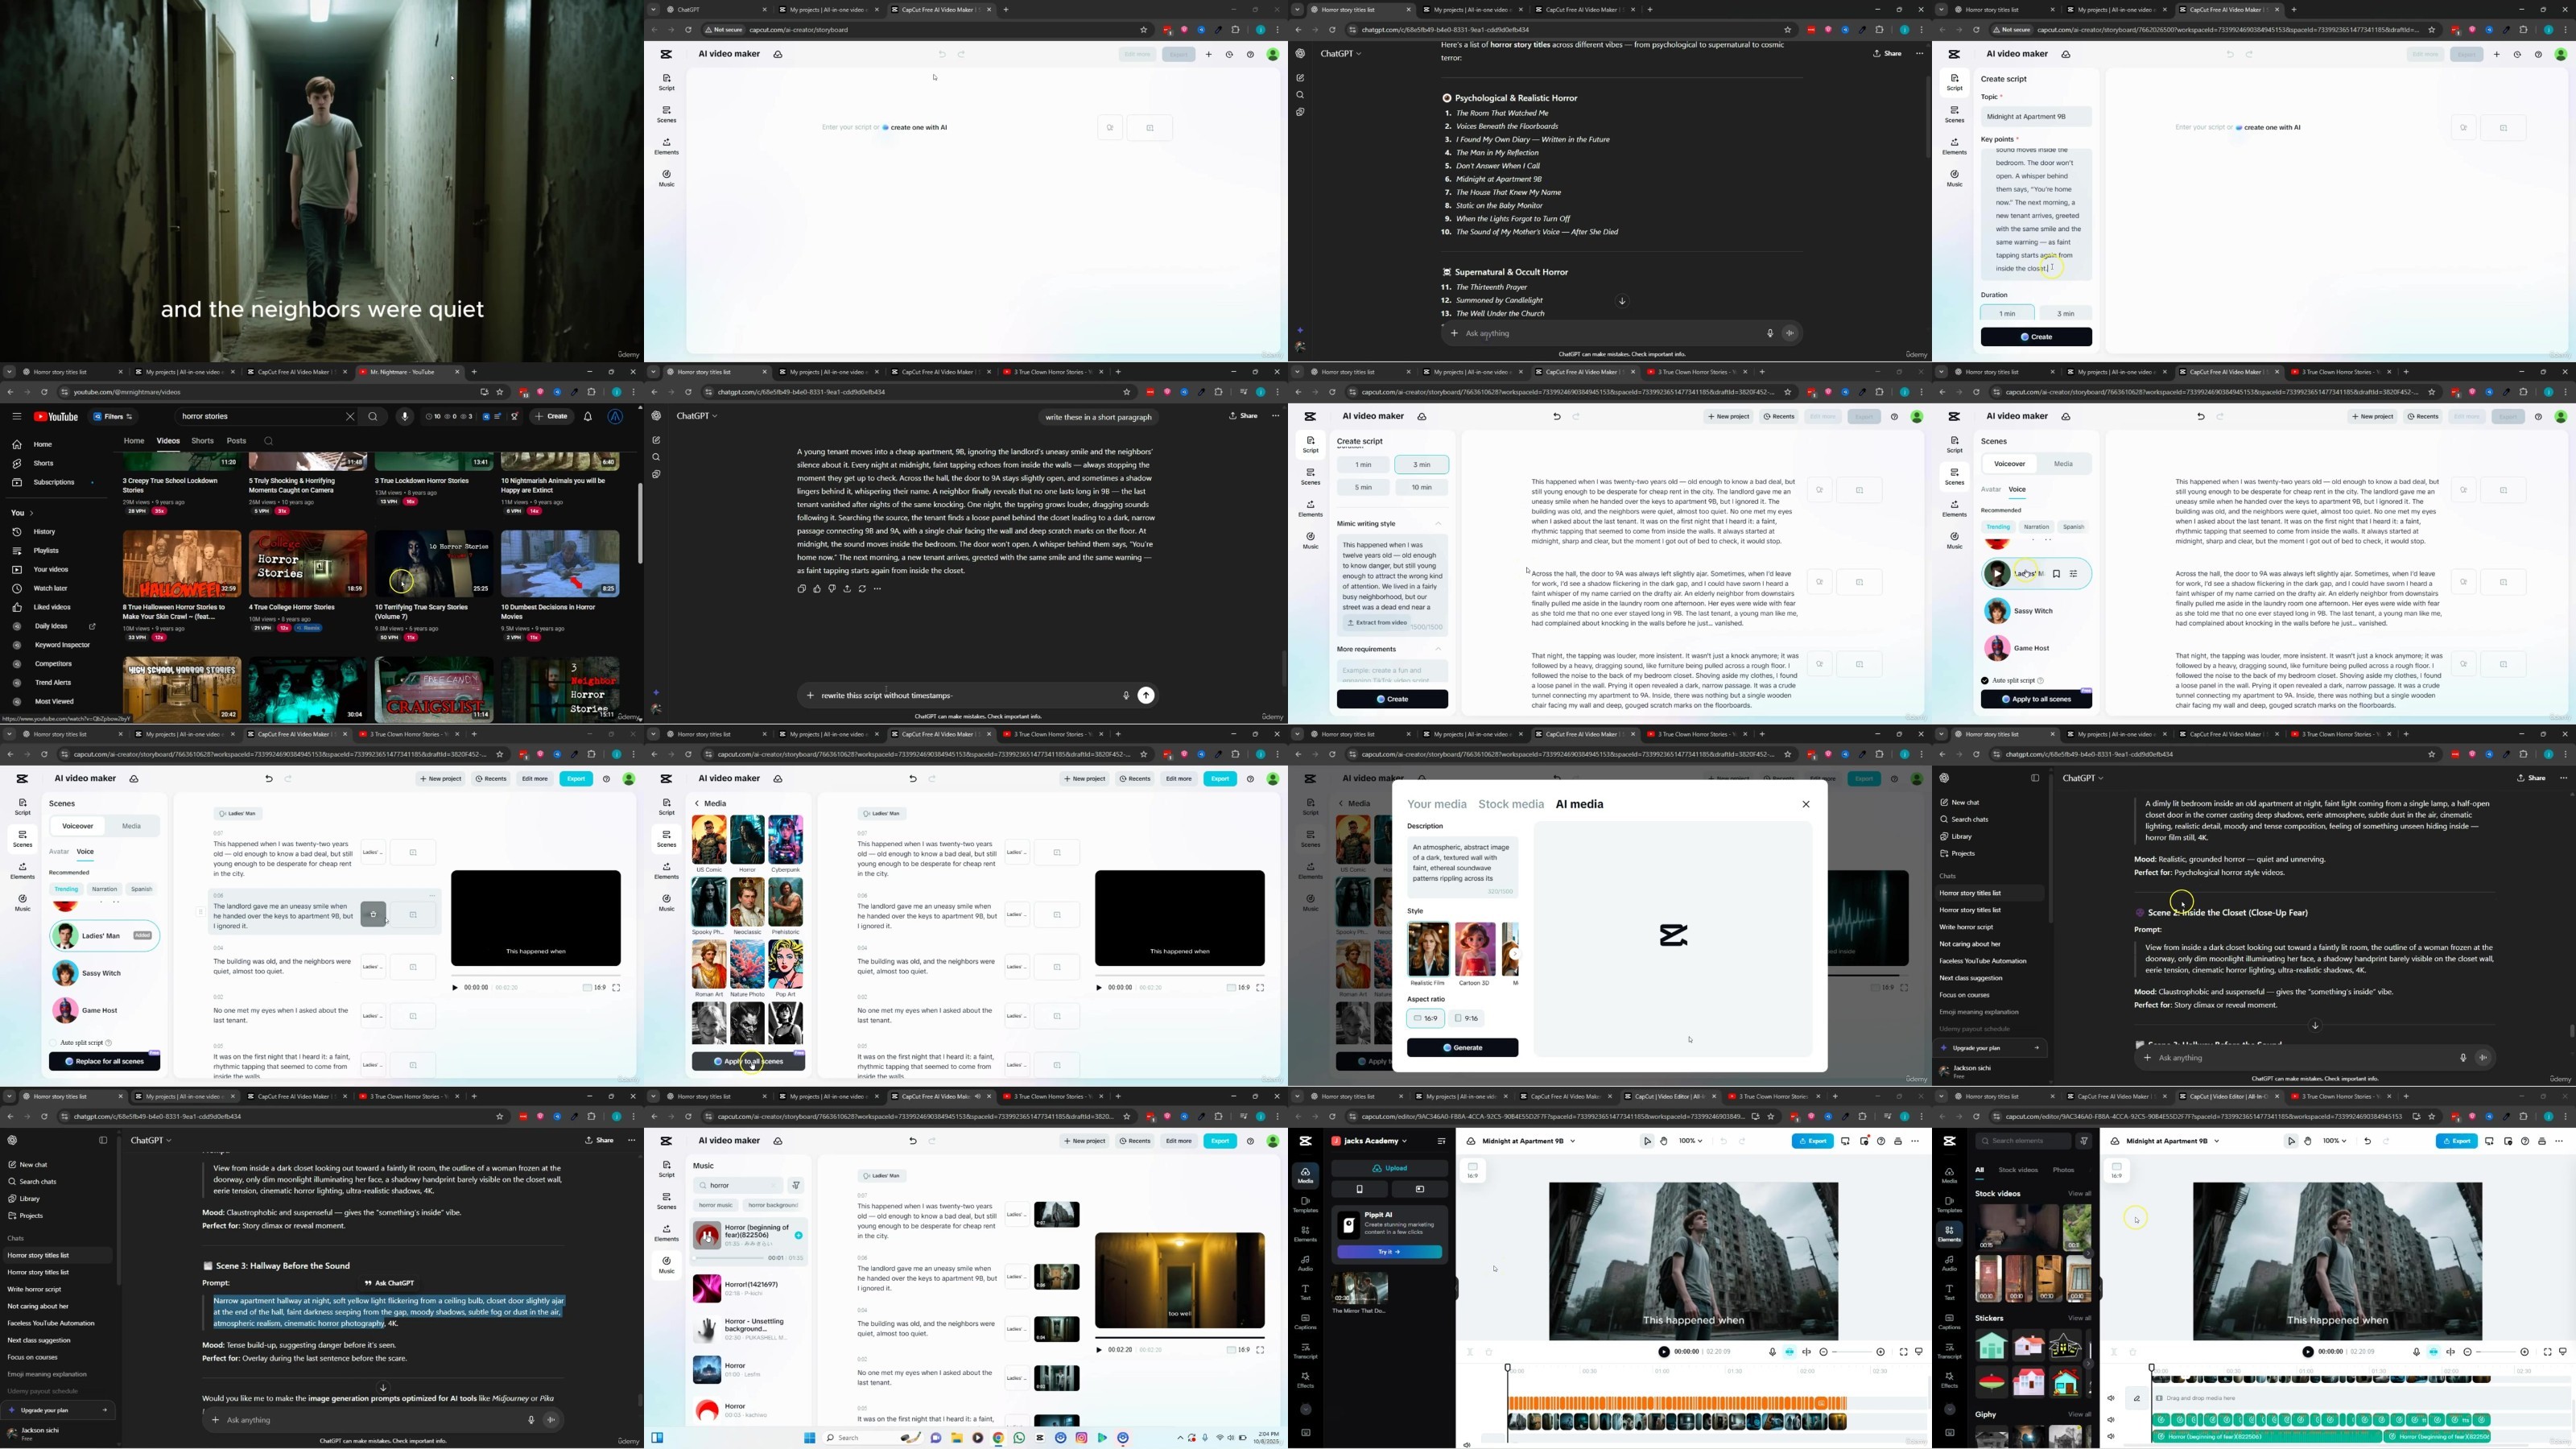Switch to Stock media tab in dialog
Viewport: 2576px width, 1449px height.
point(1510,804)
